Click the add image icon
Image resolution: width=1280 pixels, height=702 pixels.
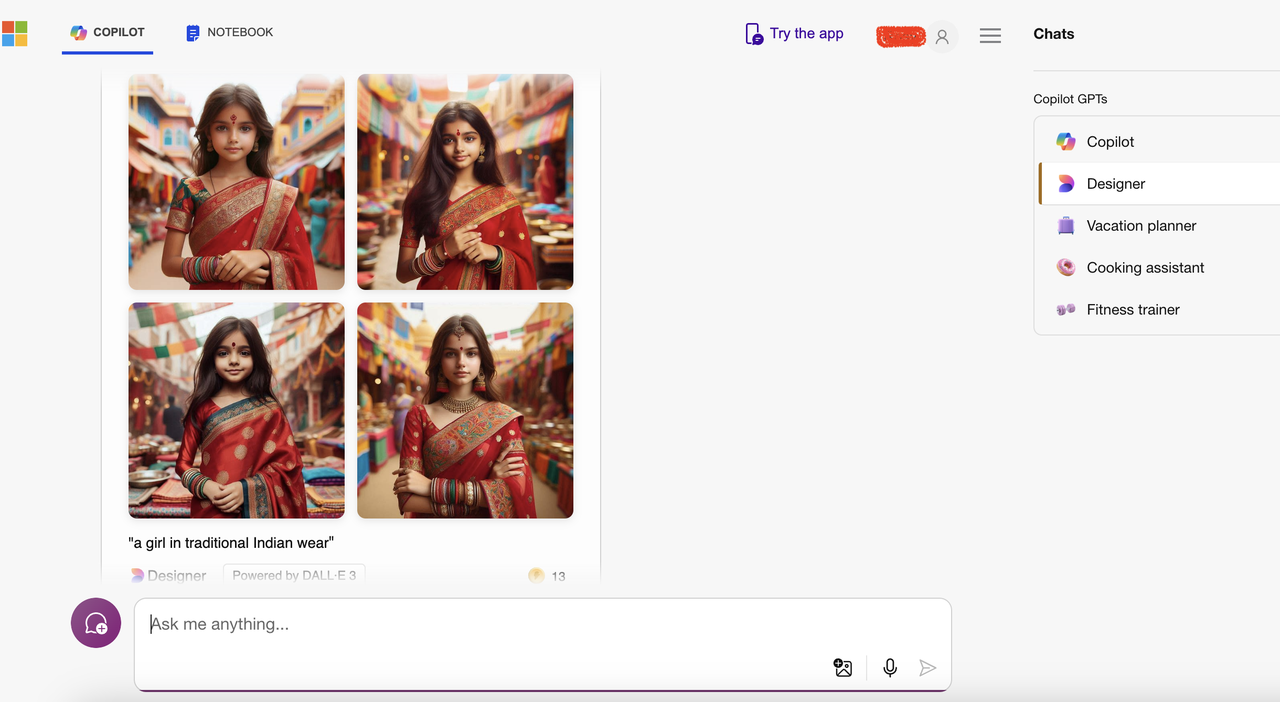(x=843, y=668)
